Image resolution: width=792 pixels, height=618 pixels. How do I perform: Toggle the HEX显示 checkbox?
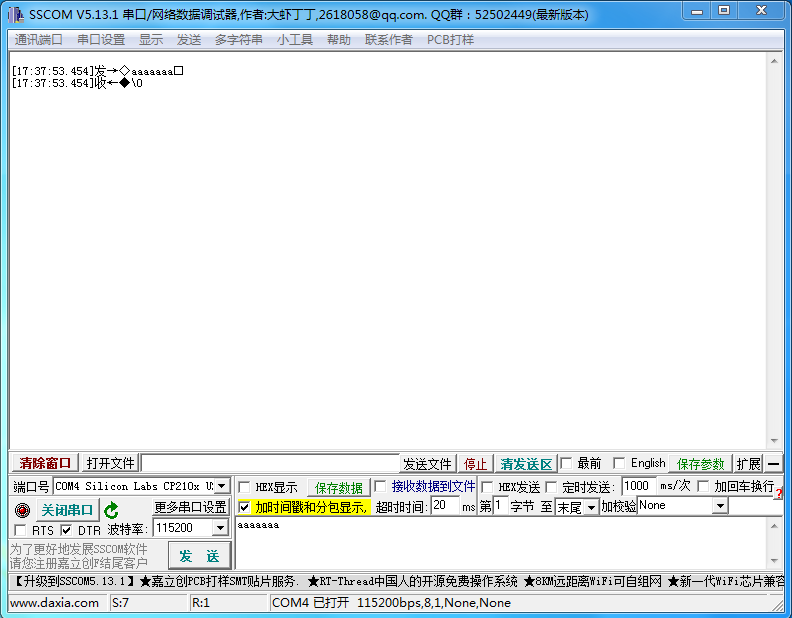[x=244, y=487]
